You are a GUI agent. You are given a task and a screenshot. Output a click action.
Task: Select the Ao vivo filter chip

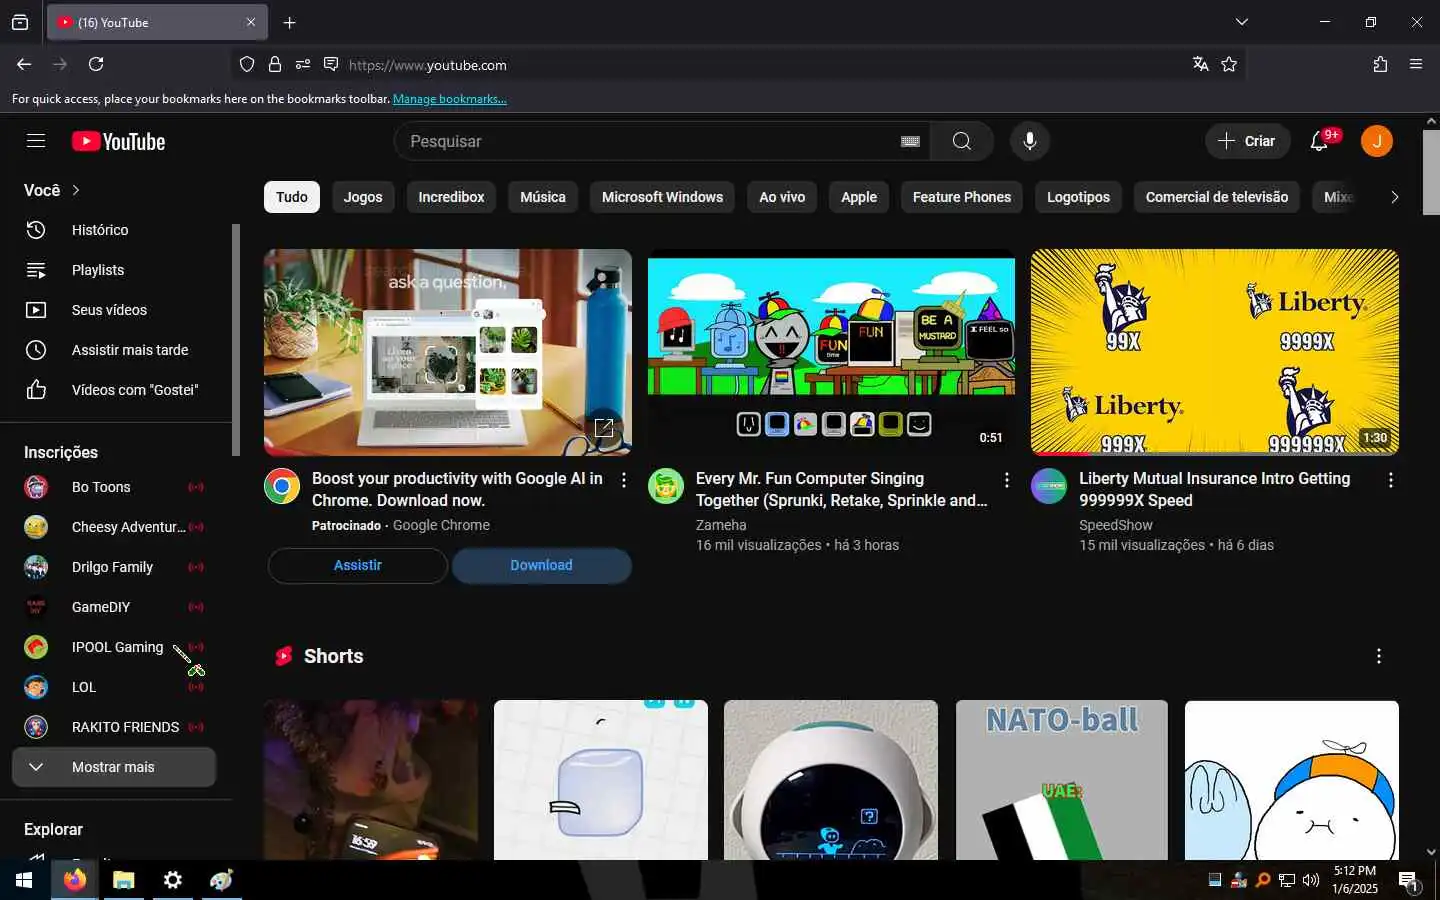coord(782,197)
